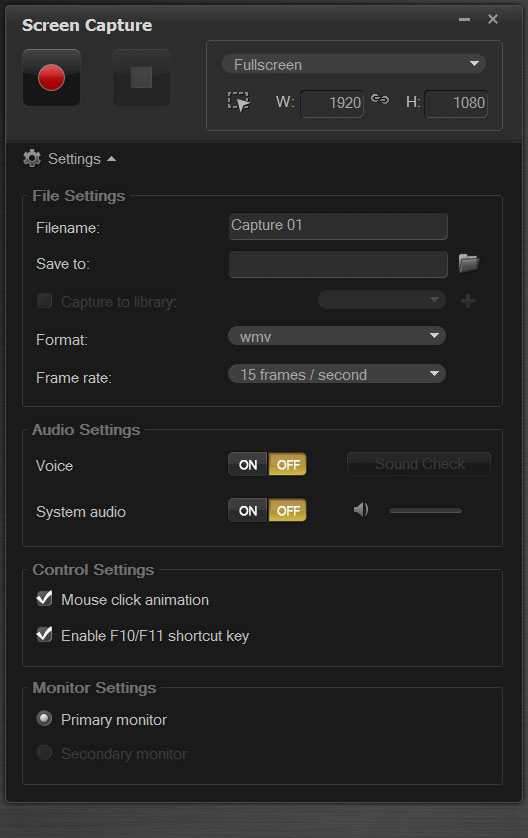Expand the Frame rate dropdown
Screen dimensions: 528x838
click(337, 374)
